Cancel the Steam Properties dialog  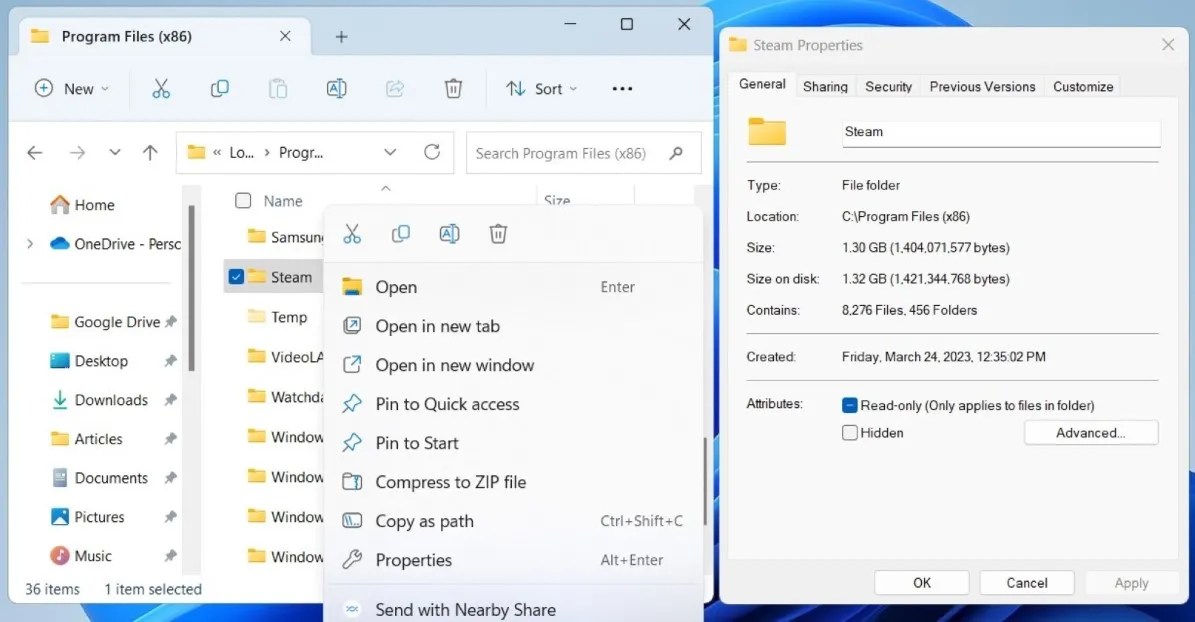tap(1026, 582)
